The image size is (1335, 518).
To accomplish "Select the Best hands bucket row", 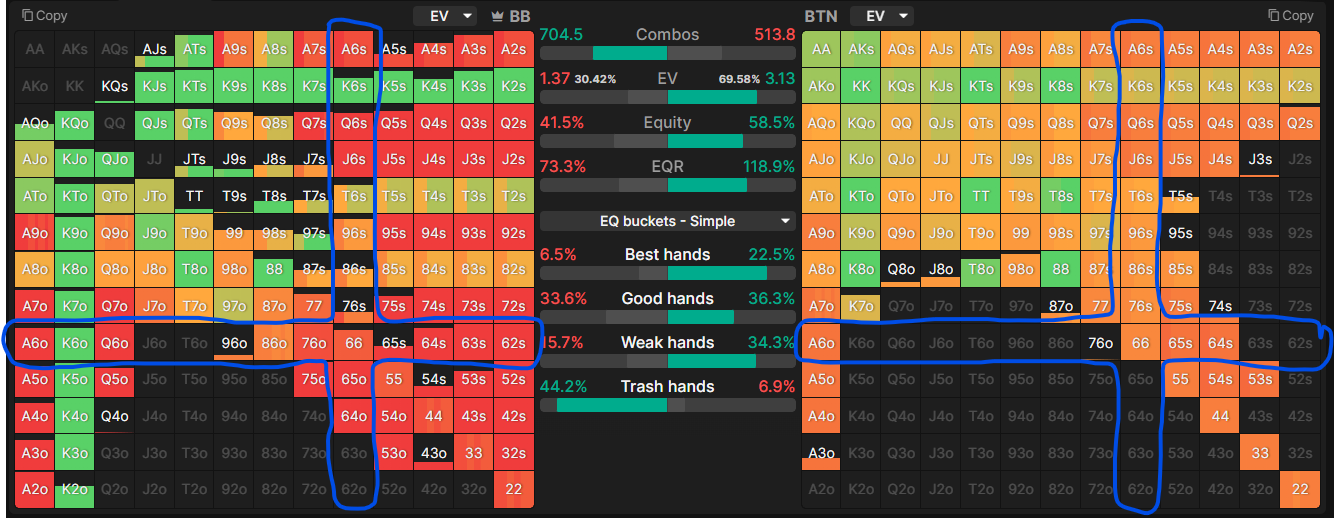I will [667, 255].
